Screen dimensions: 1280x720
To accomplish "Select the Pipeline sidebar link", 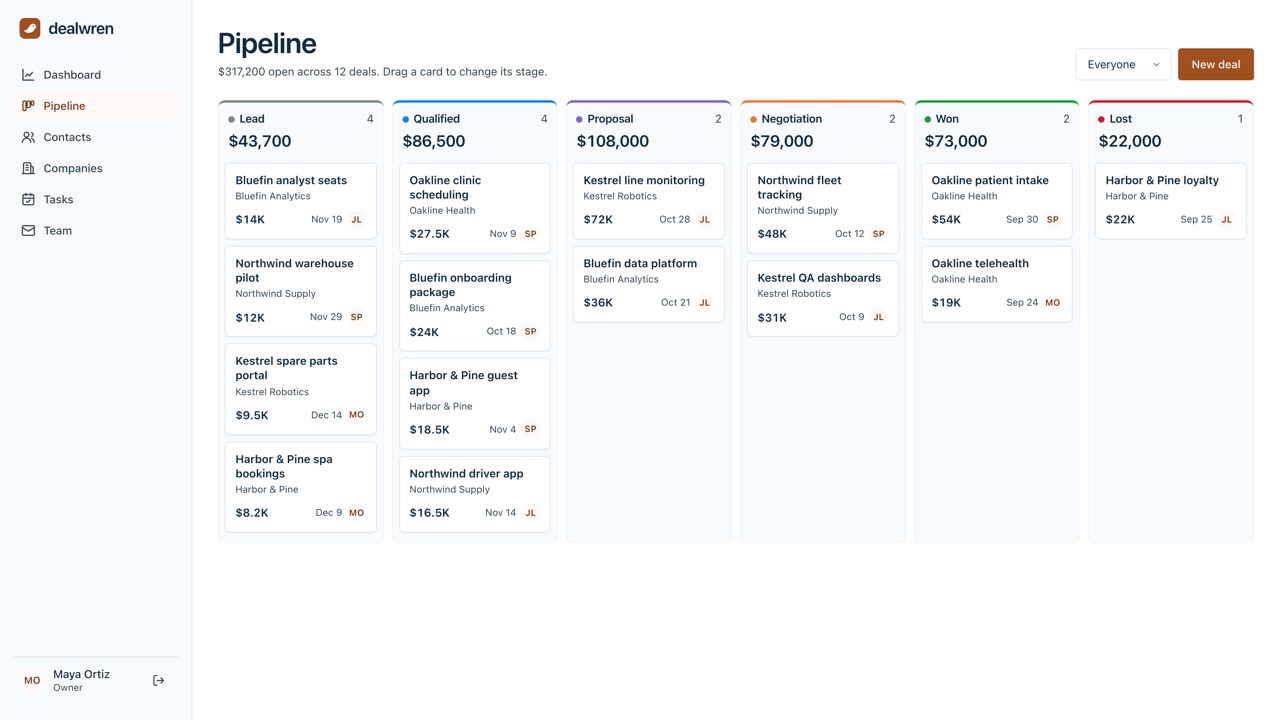I will click(96, 106).
